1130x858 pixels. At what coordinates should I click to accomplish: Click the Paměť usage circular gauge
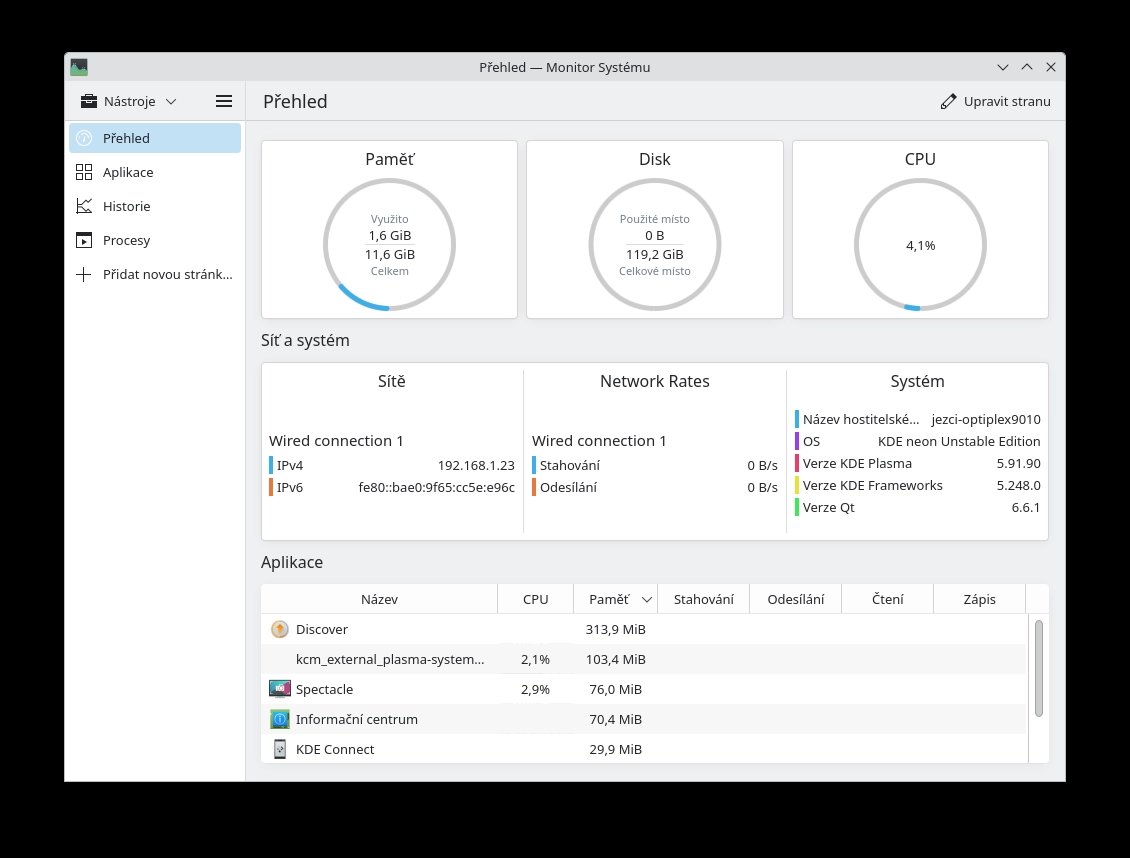tap(389, 245)
